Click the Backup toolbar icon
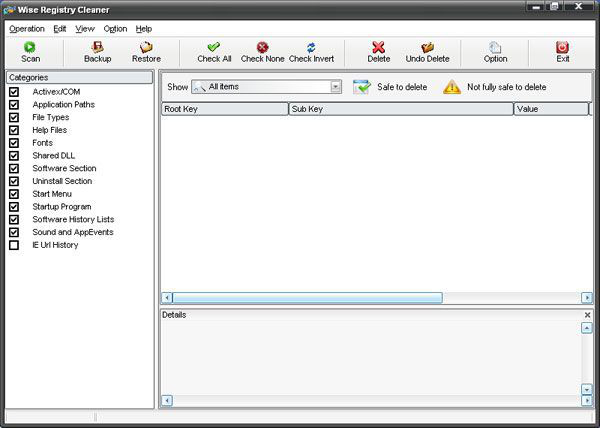The height and width of the screenshot is (428, 600). (x=97, y=47)
